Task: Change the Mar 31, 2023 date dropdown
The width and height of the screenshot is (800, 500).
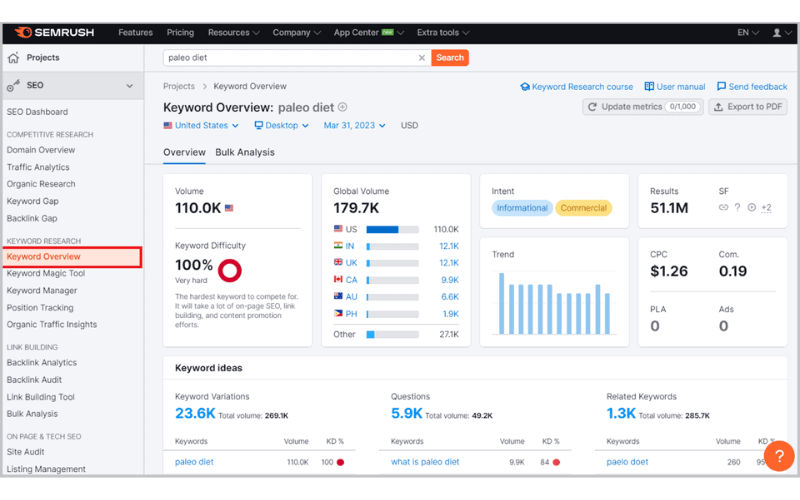Action: coord(355,126)
